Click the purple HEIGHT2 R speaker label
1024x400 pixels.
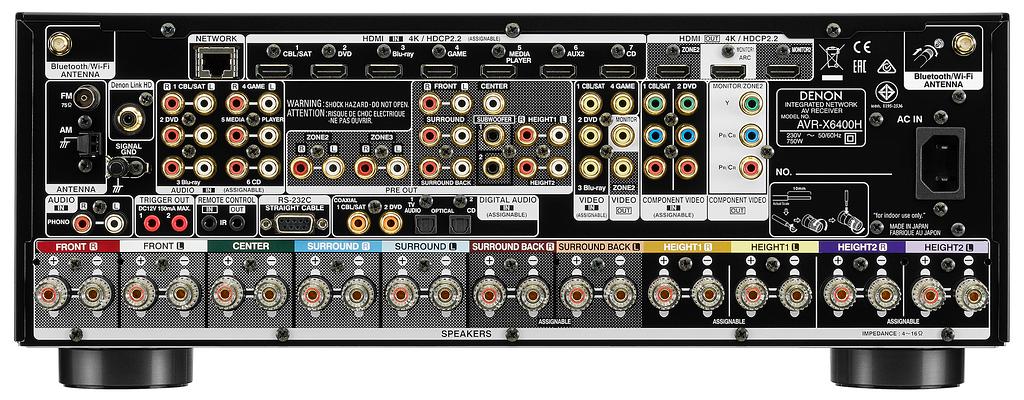(x=861, y=246)
